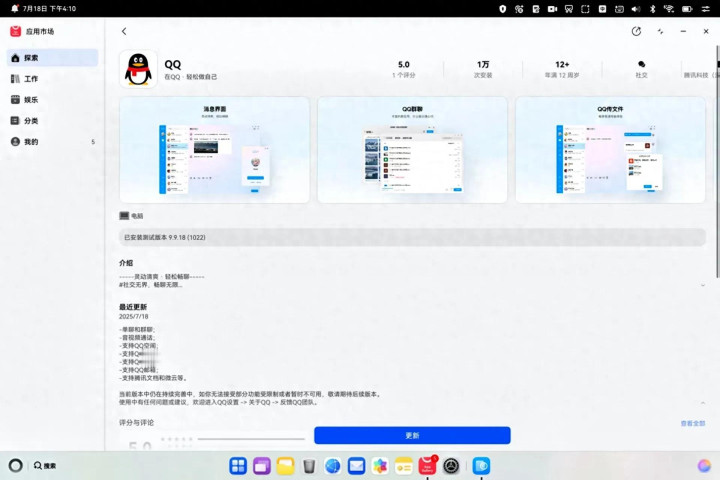720x480 pixels.
Task: Open the QQ penguin app icon
Action: [x=138, y=69]
